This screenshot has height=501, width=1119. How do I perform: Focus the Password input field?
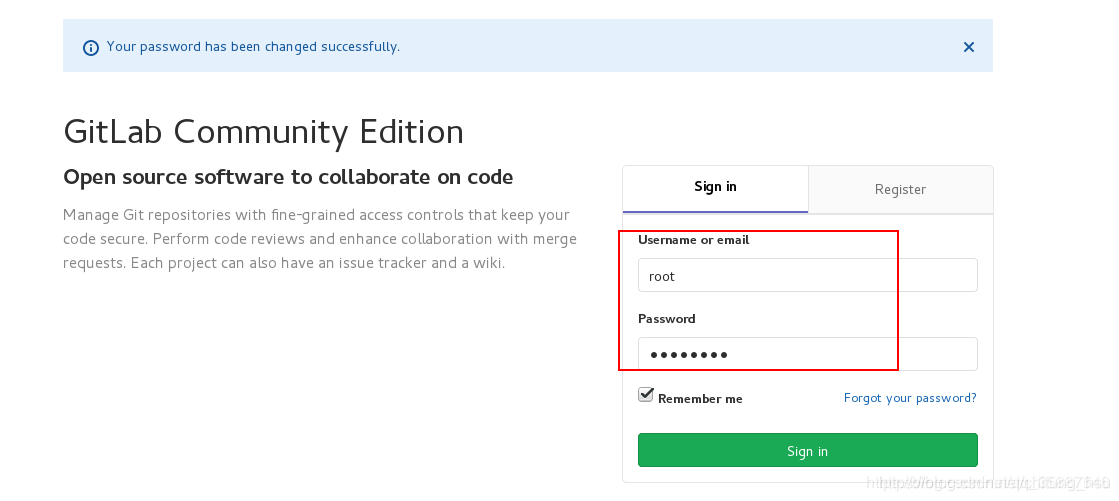[x=807, y=354]
